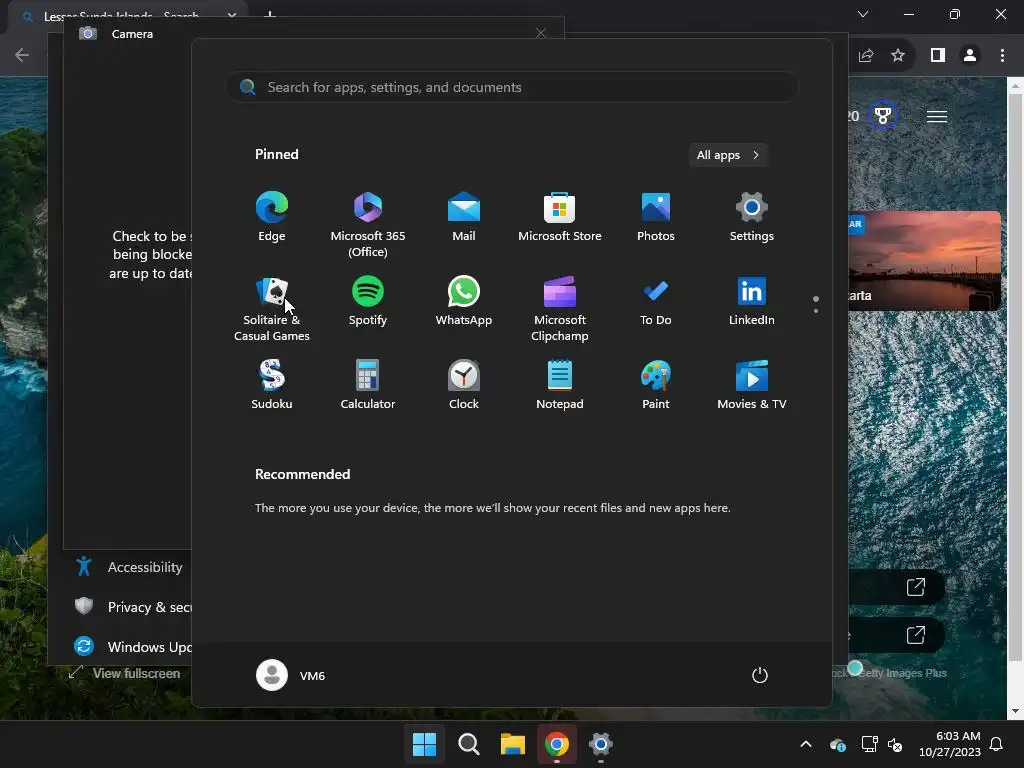This screenshot has width=1024, height=768.
Task: Launch the Paint app
Action: [656, 385]
